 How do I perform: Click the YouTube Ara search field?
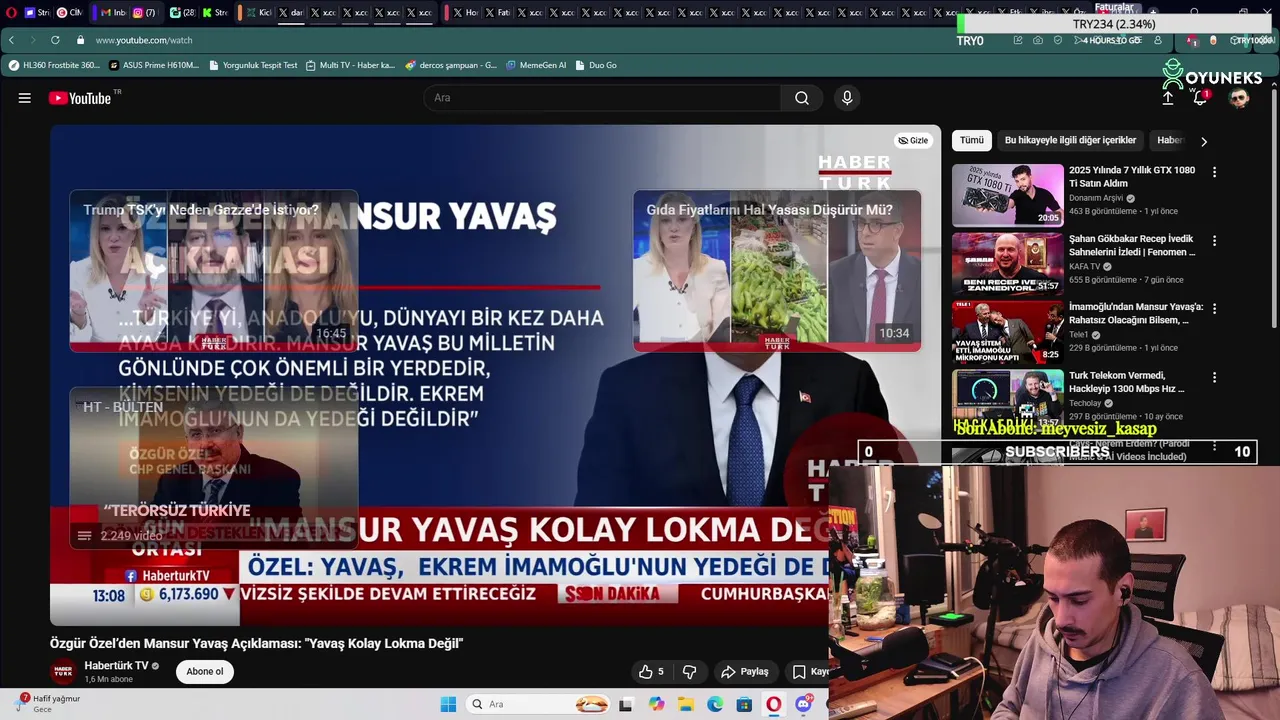click(x=602, y=98)
